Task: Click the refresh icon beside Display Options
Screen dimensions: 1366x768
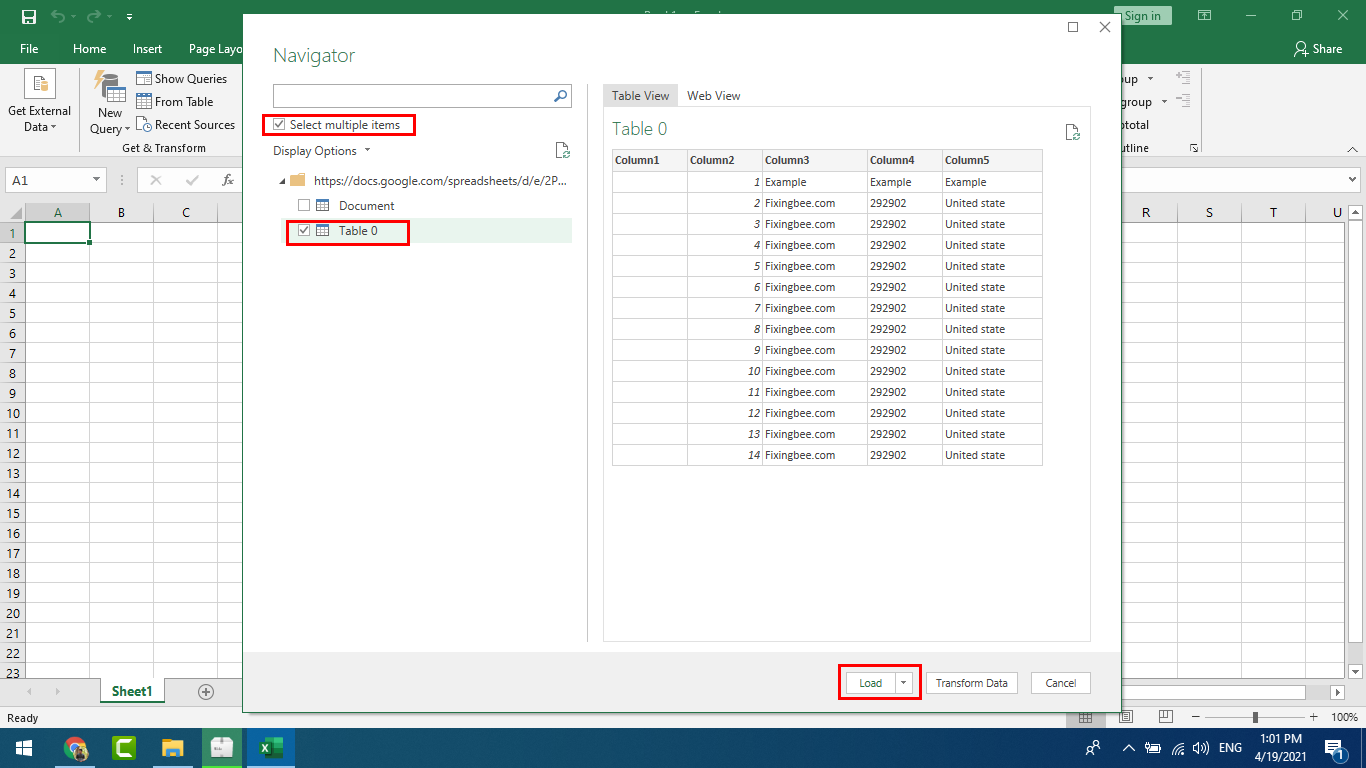Action: 562,151
